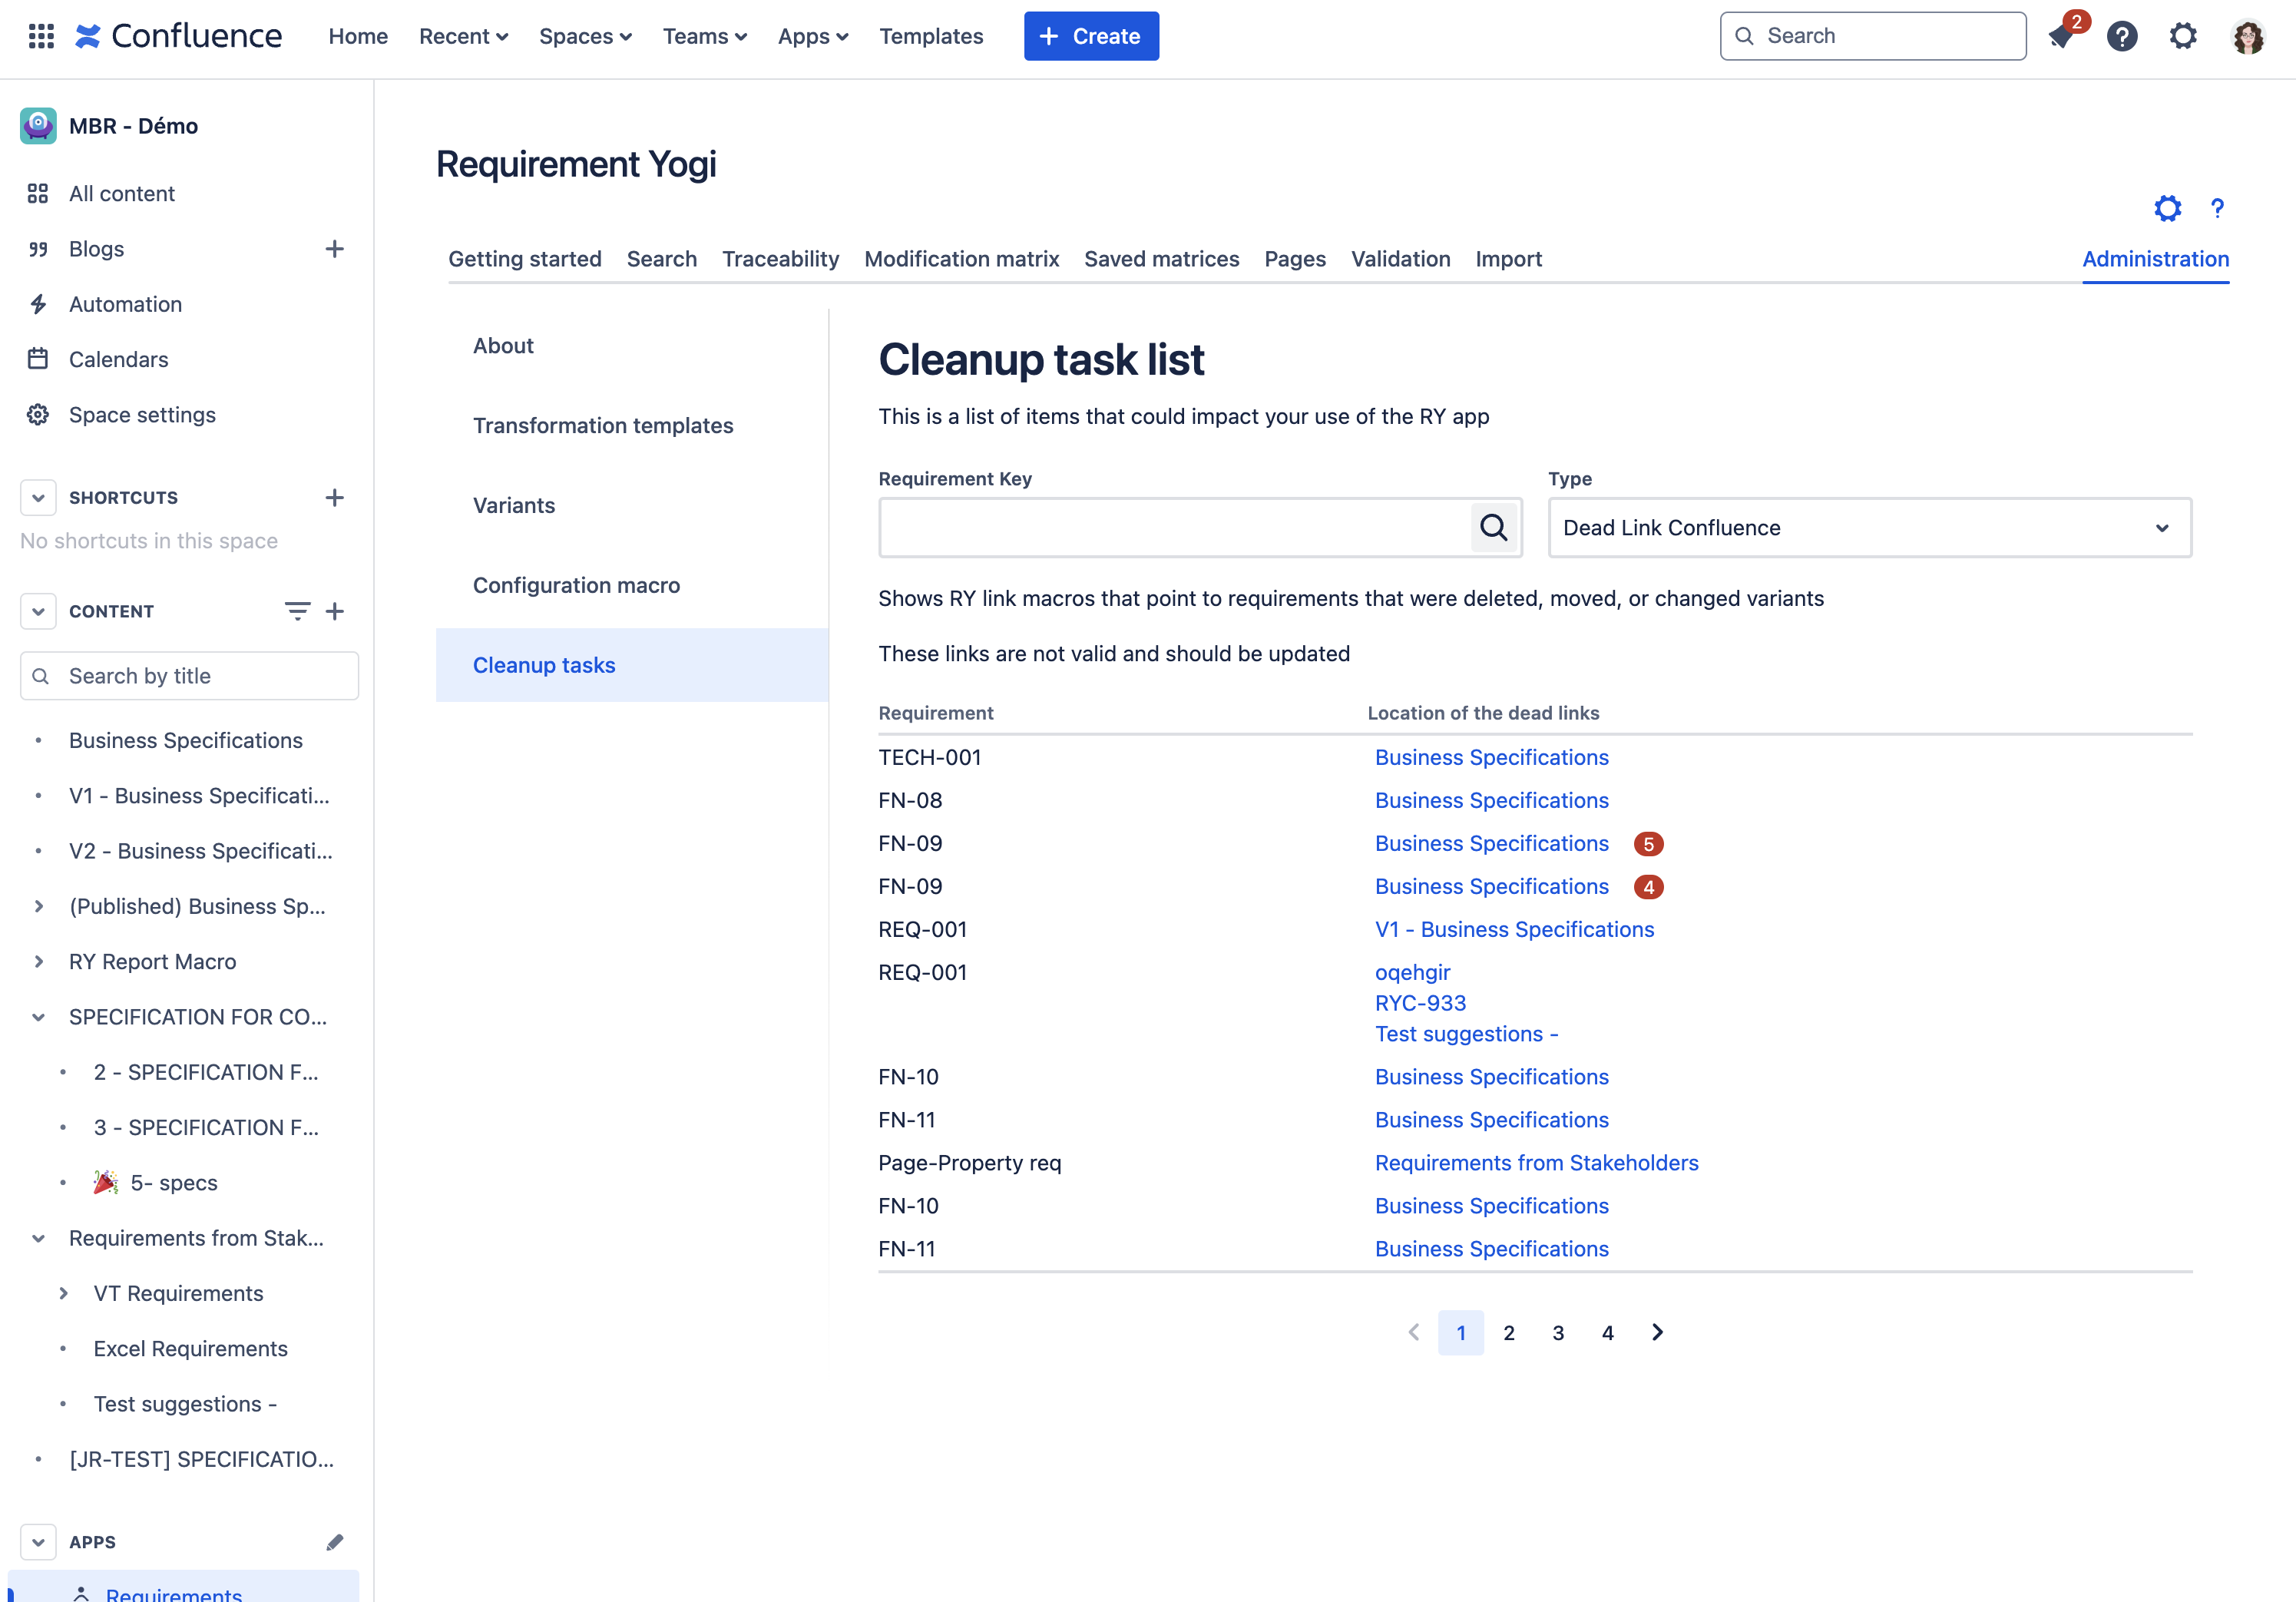Viewport: 2296px width, 1602px height.
Task: Click the blue Create button
Action: point(1091,36)
